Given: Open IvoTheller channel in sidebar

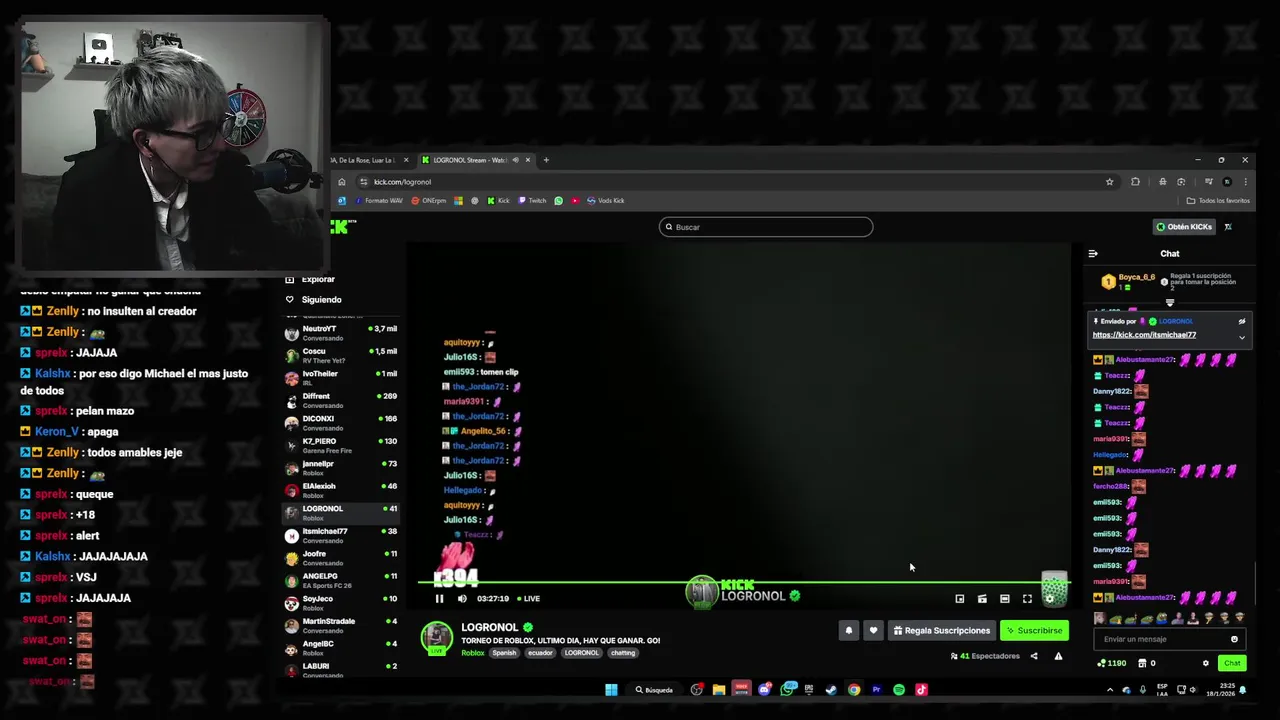Looking at the screenshot, I should pyautogui.click(x=341, y=378).
